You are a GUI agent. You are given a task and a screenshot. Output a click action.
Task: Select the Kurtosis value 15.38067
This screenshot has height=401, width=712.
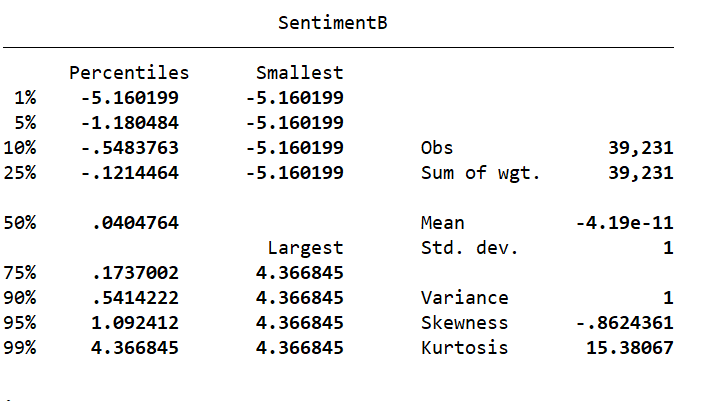pyautogui.click(x=629, y=348)
